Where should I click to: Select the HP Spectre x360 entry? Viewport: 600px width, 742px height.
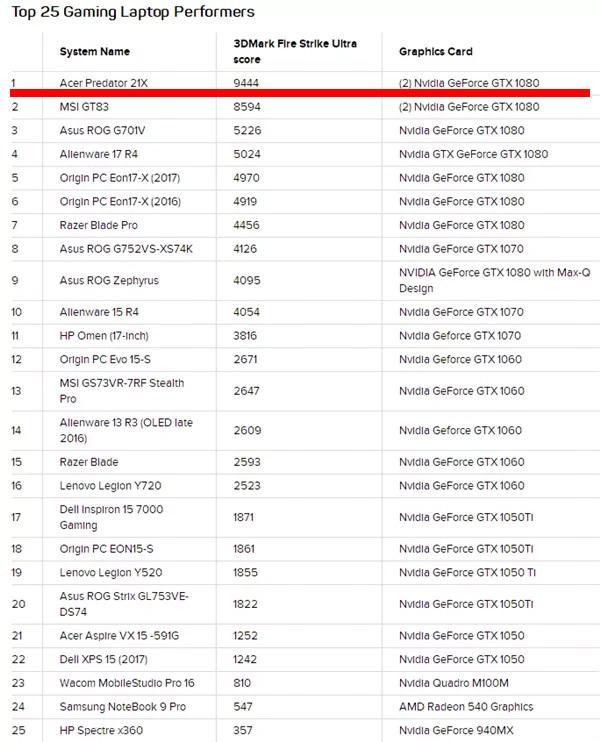pos(100,730)
